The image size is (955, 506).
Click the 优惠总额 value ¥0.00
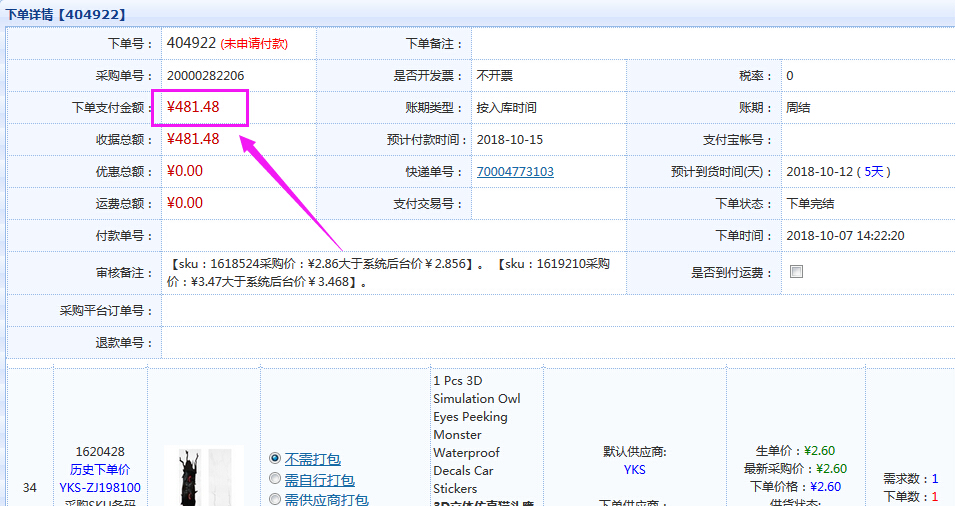185,171
